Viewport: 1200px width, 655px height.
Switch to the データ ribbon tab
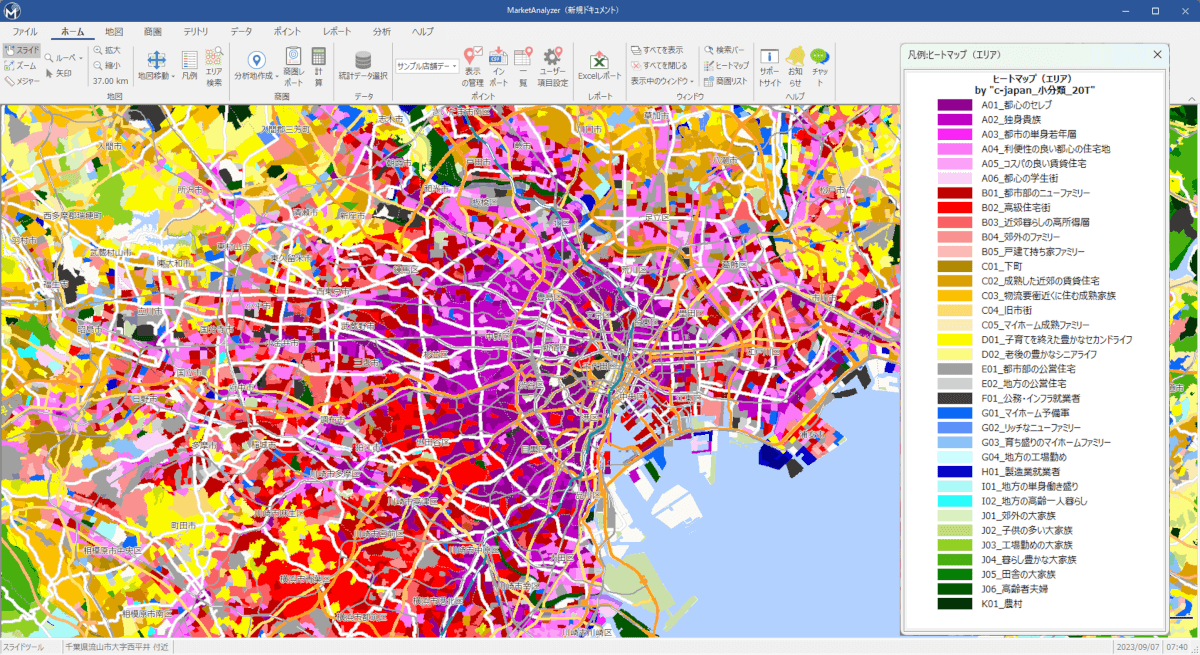point(241,32)
